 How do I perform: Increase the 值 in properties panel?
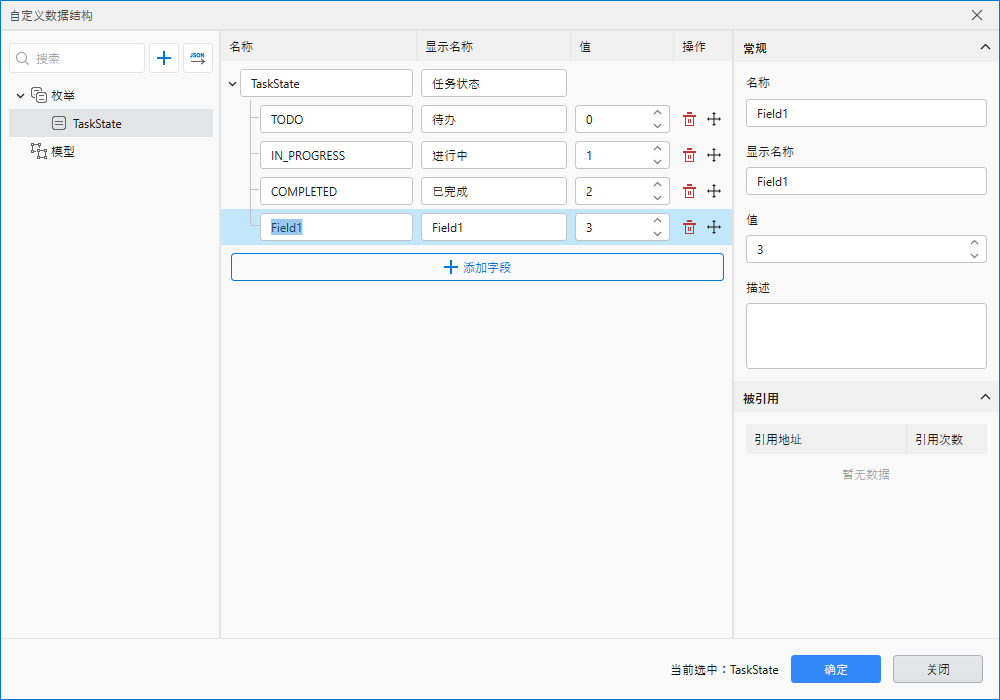[974, 243]
